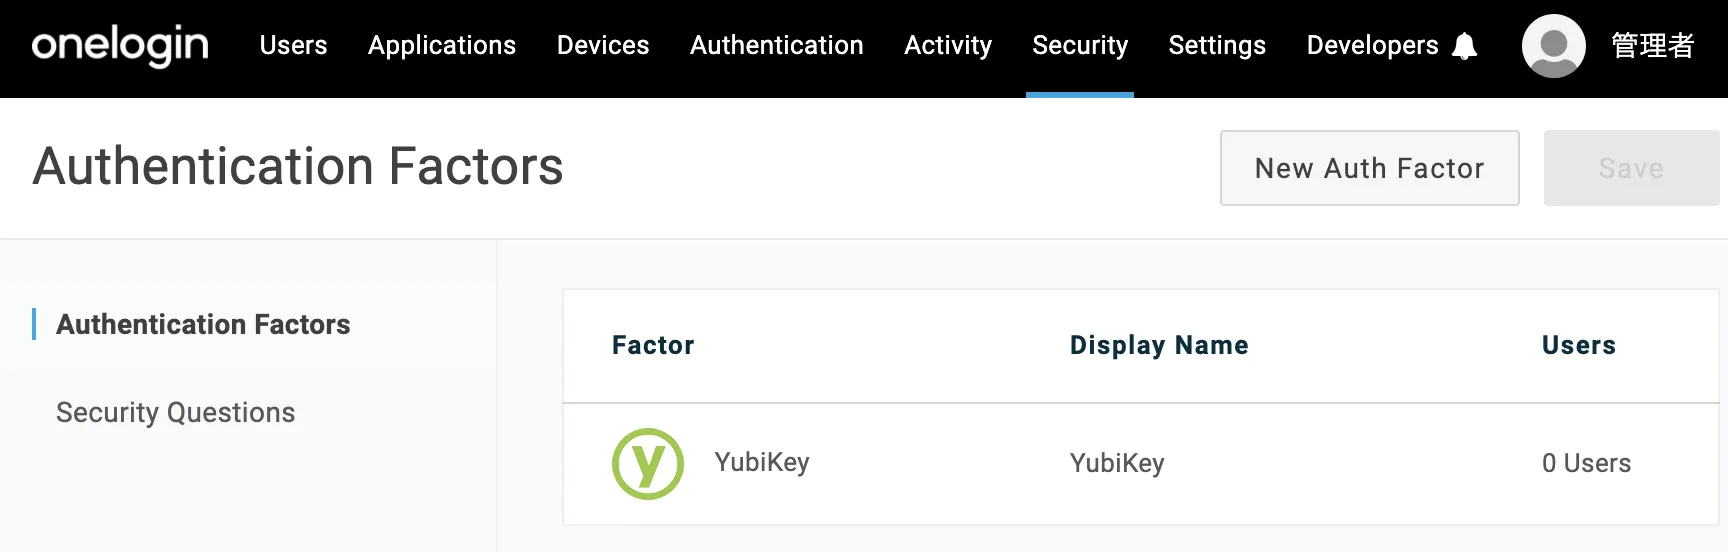1728x552 pixels.
Task: Click the YubiKey logo icon
Action: [648, 464]
